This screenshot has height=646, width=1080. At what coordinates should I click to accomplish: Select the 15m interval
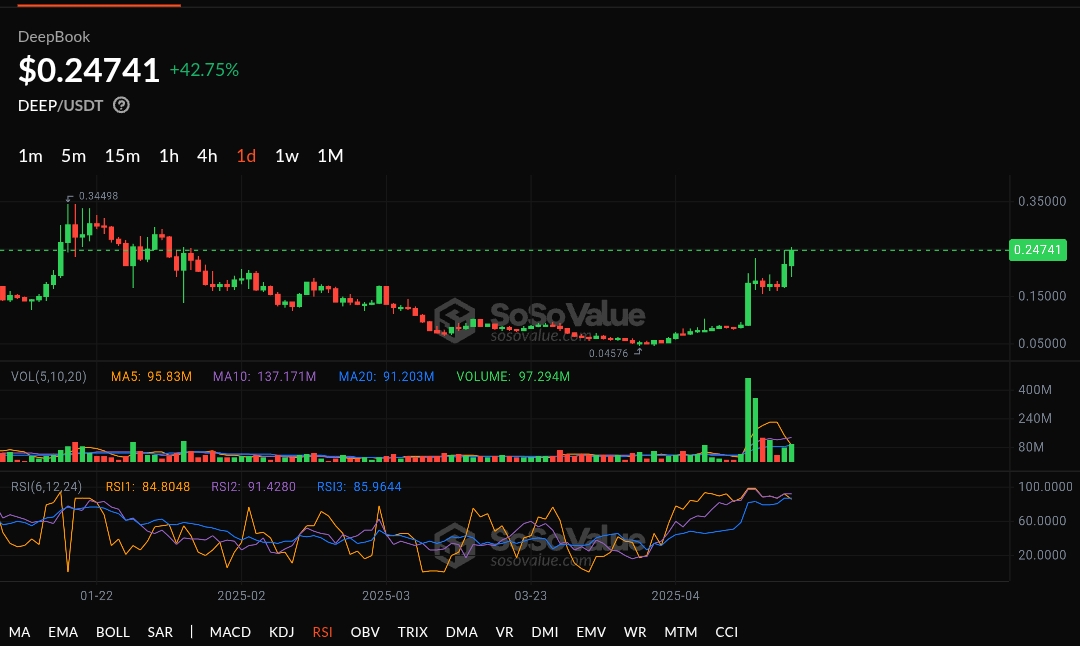[x=123, y=156]
